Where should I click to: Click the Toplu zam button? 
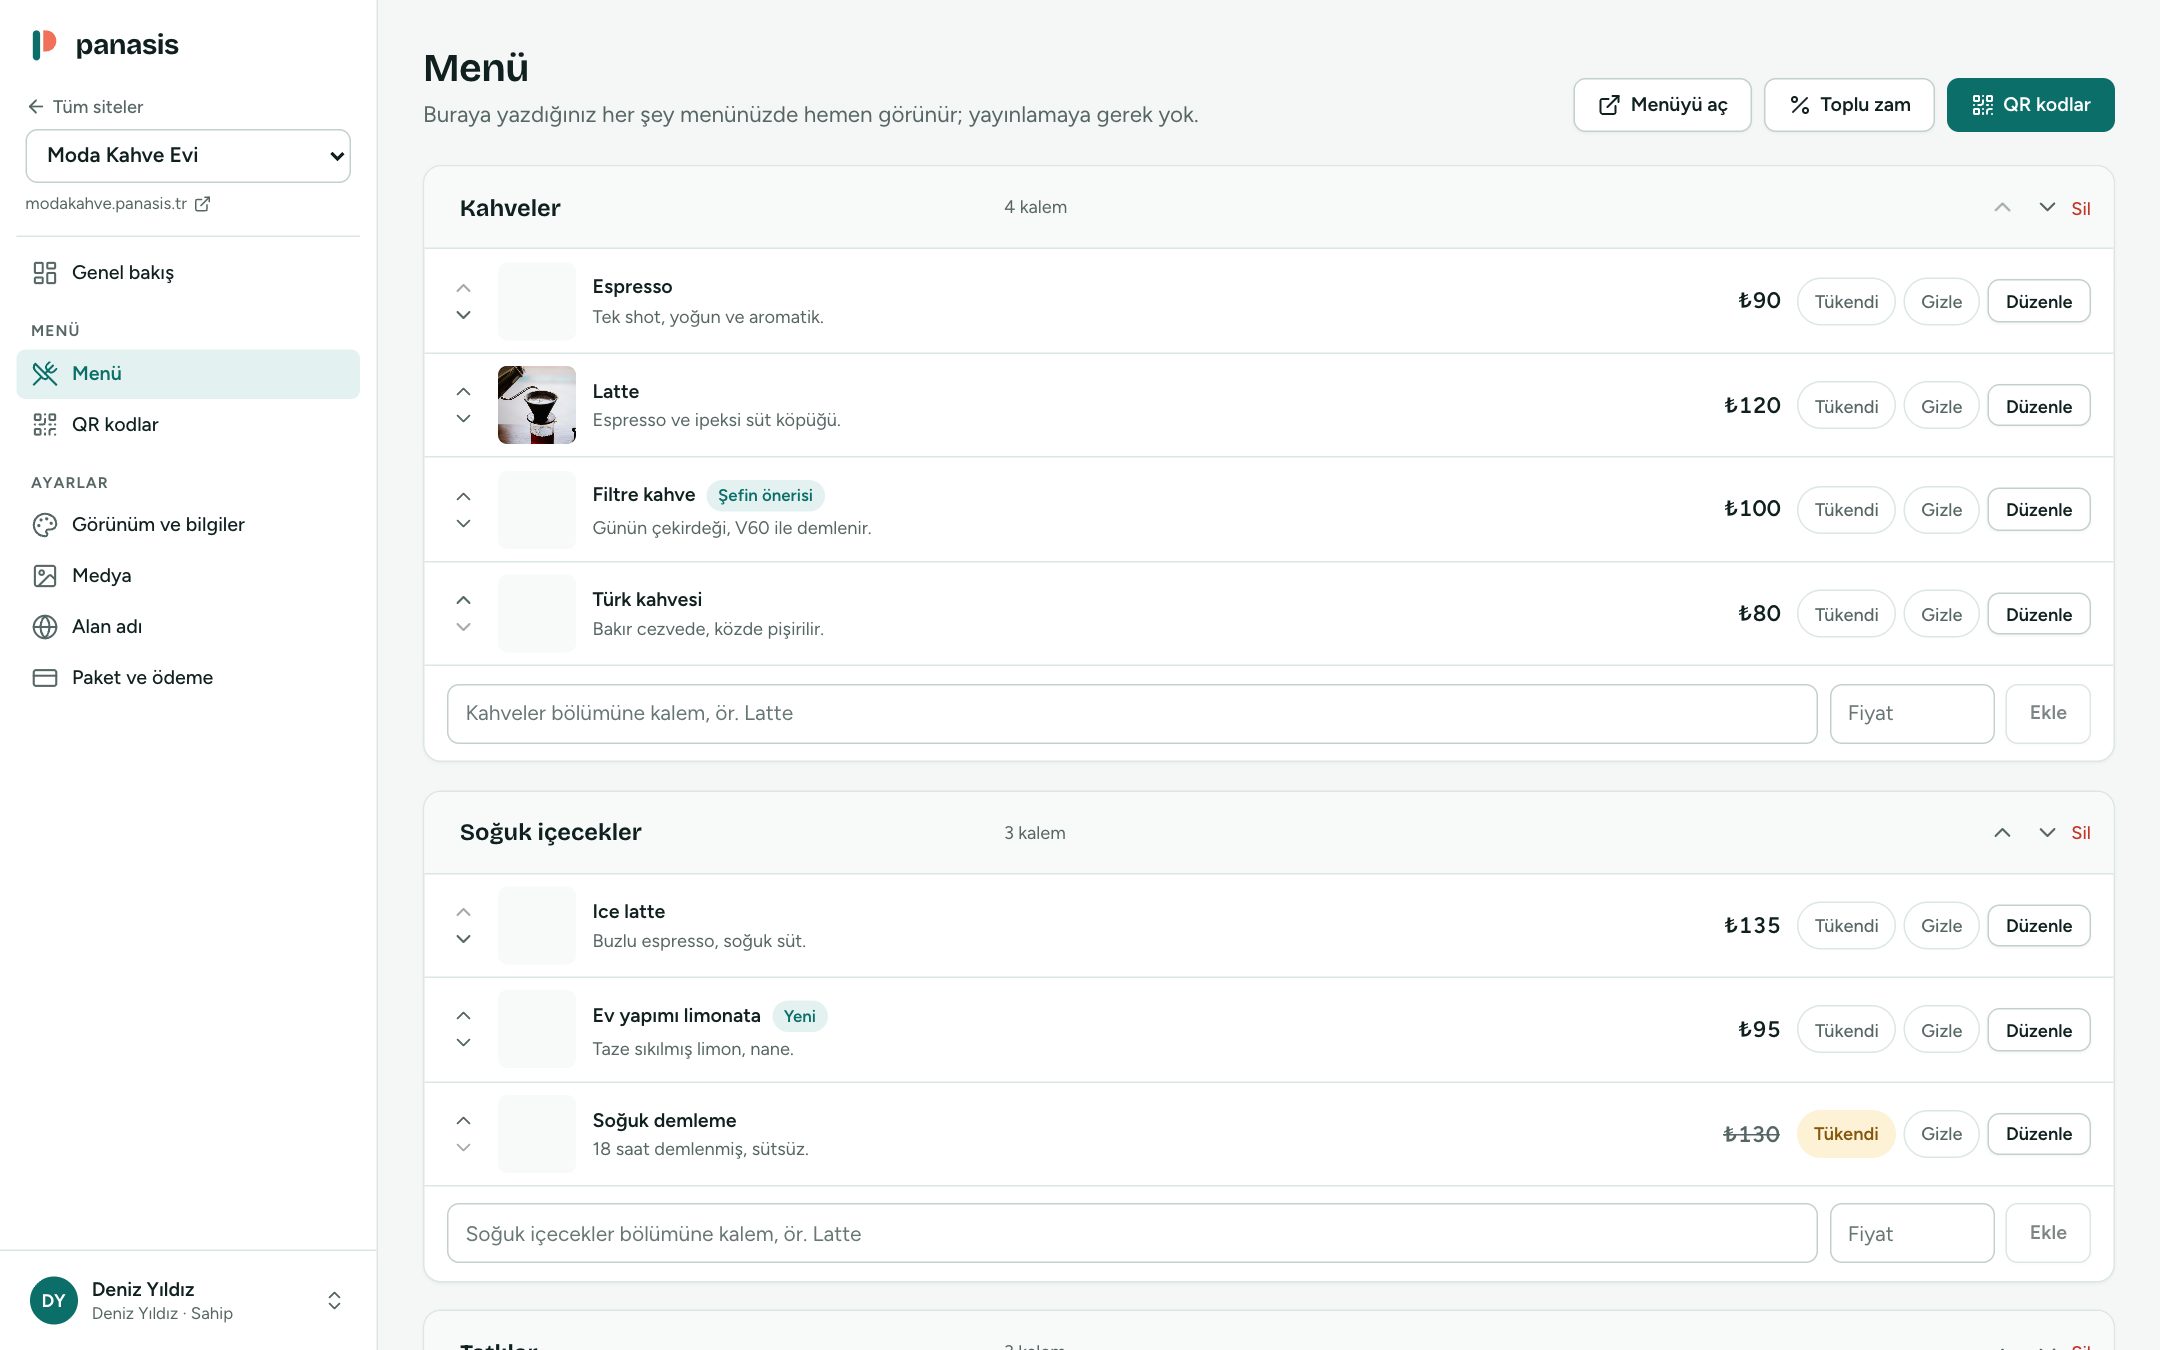[1849, 105]
